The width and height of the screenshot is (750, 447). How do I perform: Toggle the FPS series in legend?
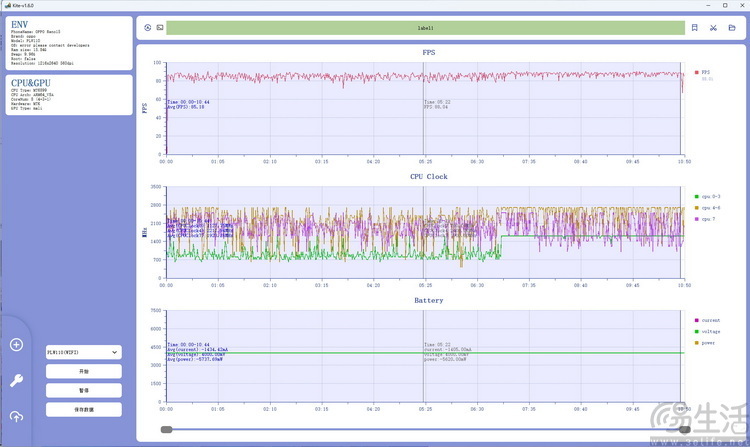(704, 72)
